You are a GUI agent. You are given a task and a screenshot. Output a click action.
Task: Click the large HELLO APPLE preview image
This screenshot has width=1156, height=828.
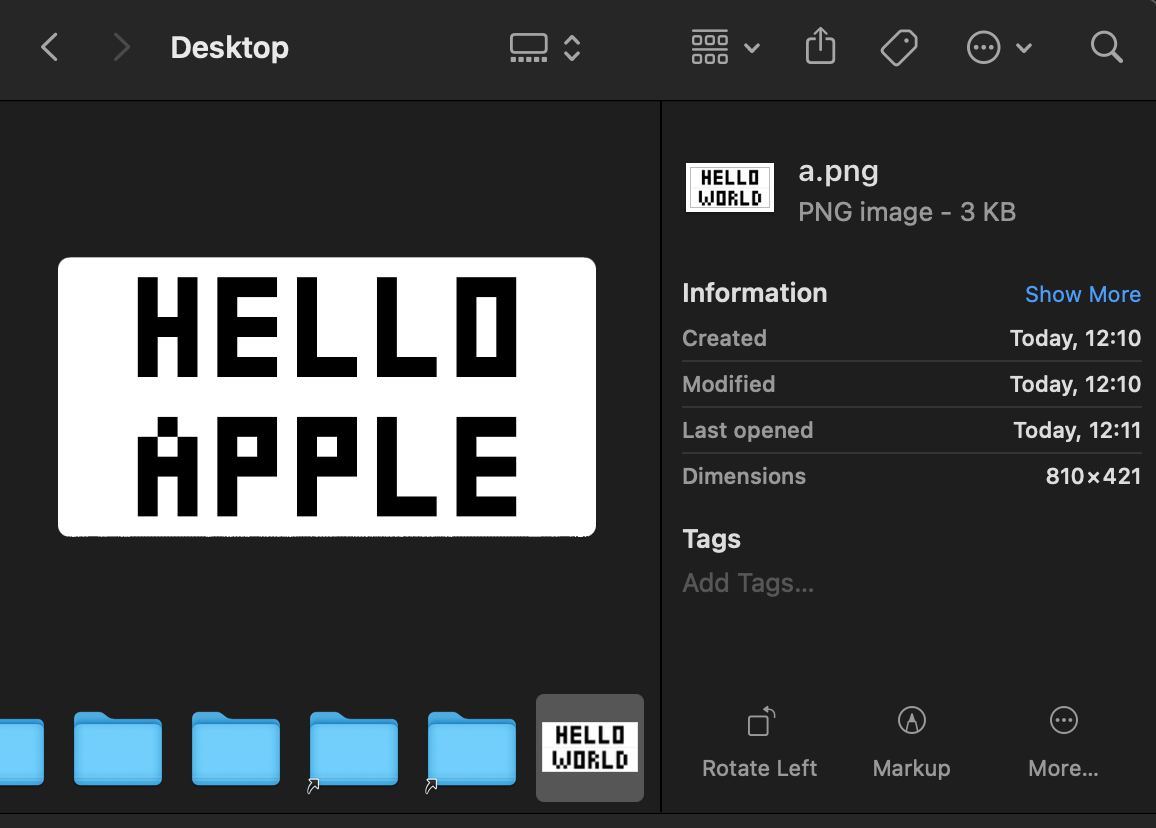327,397
